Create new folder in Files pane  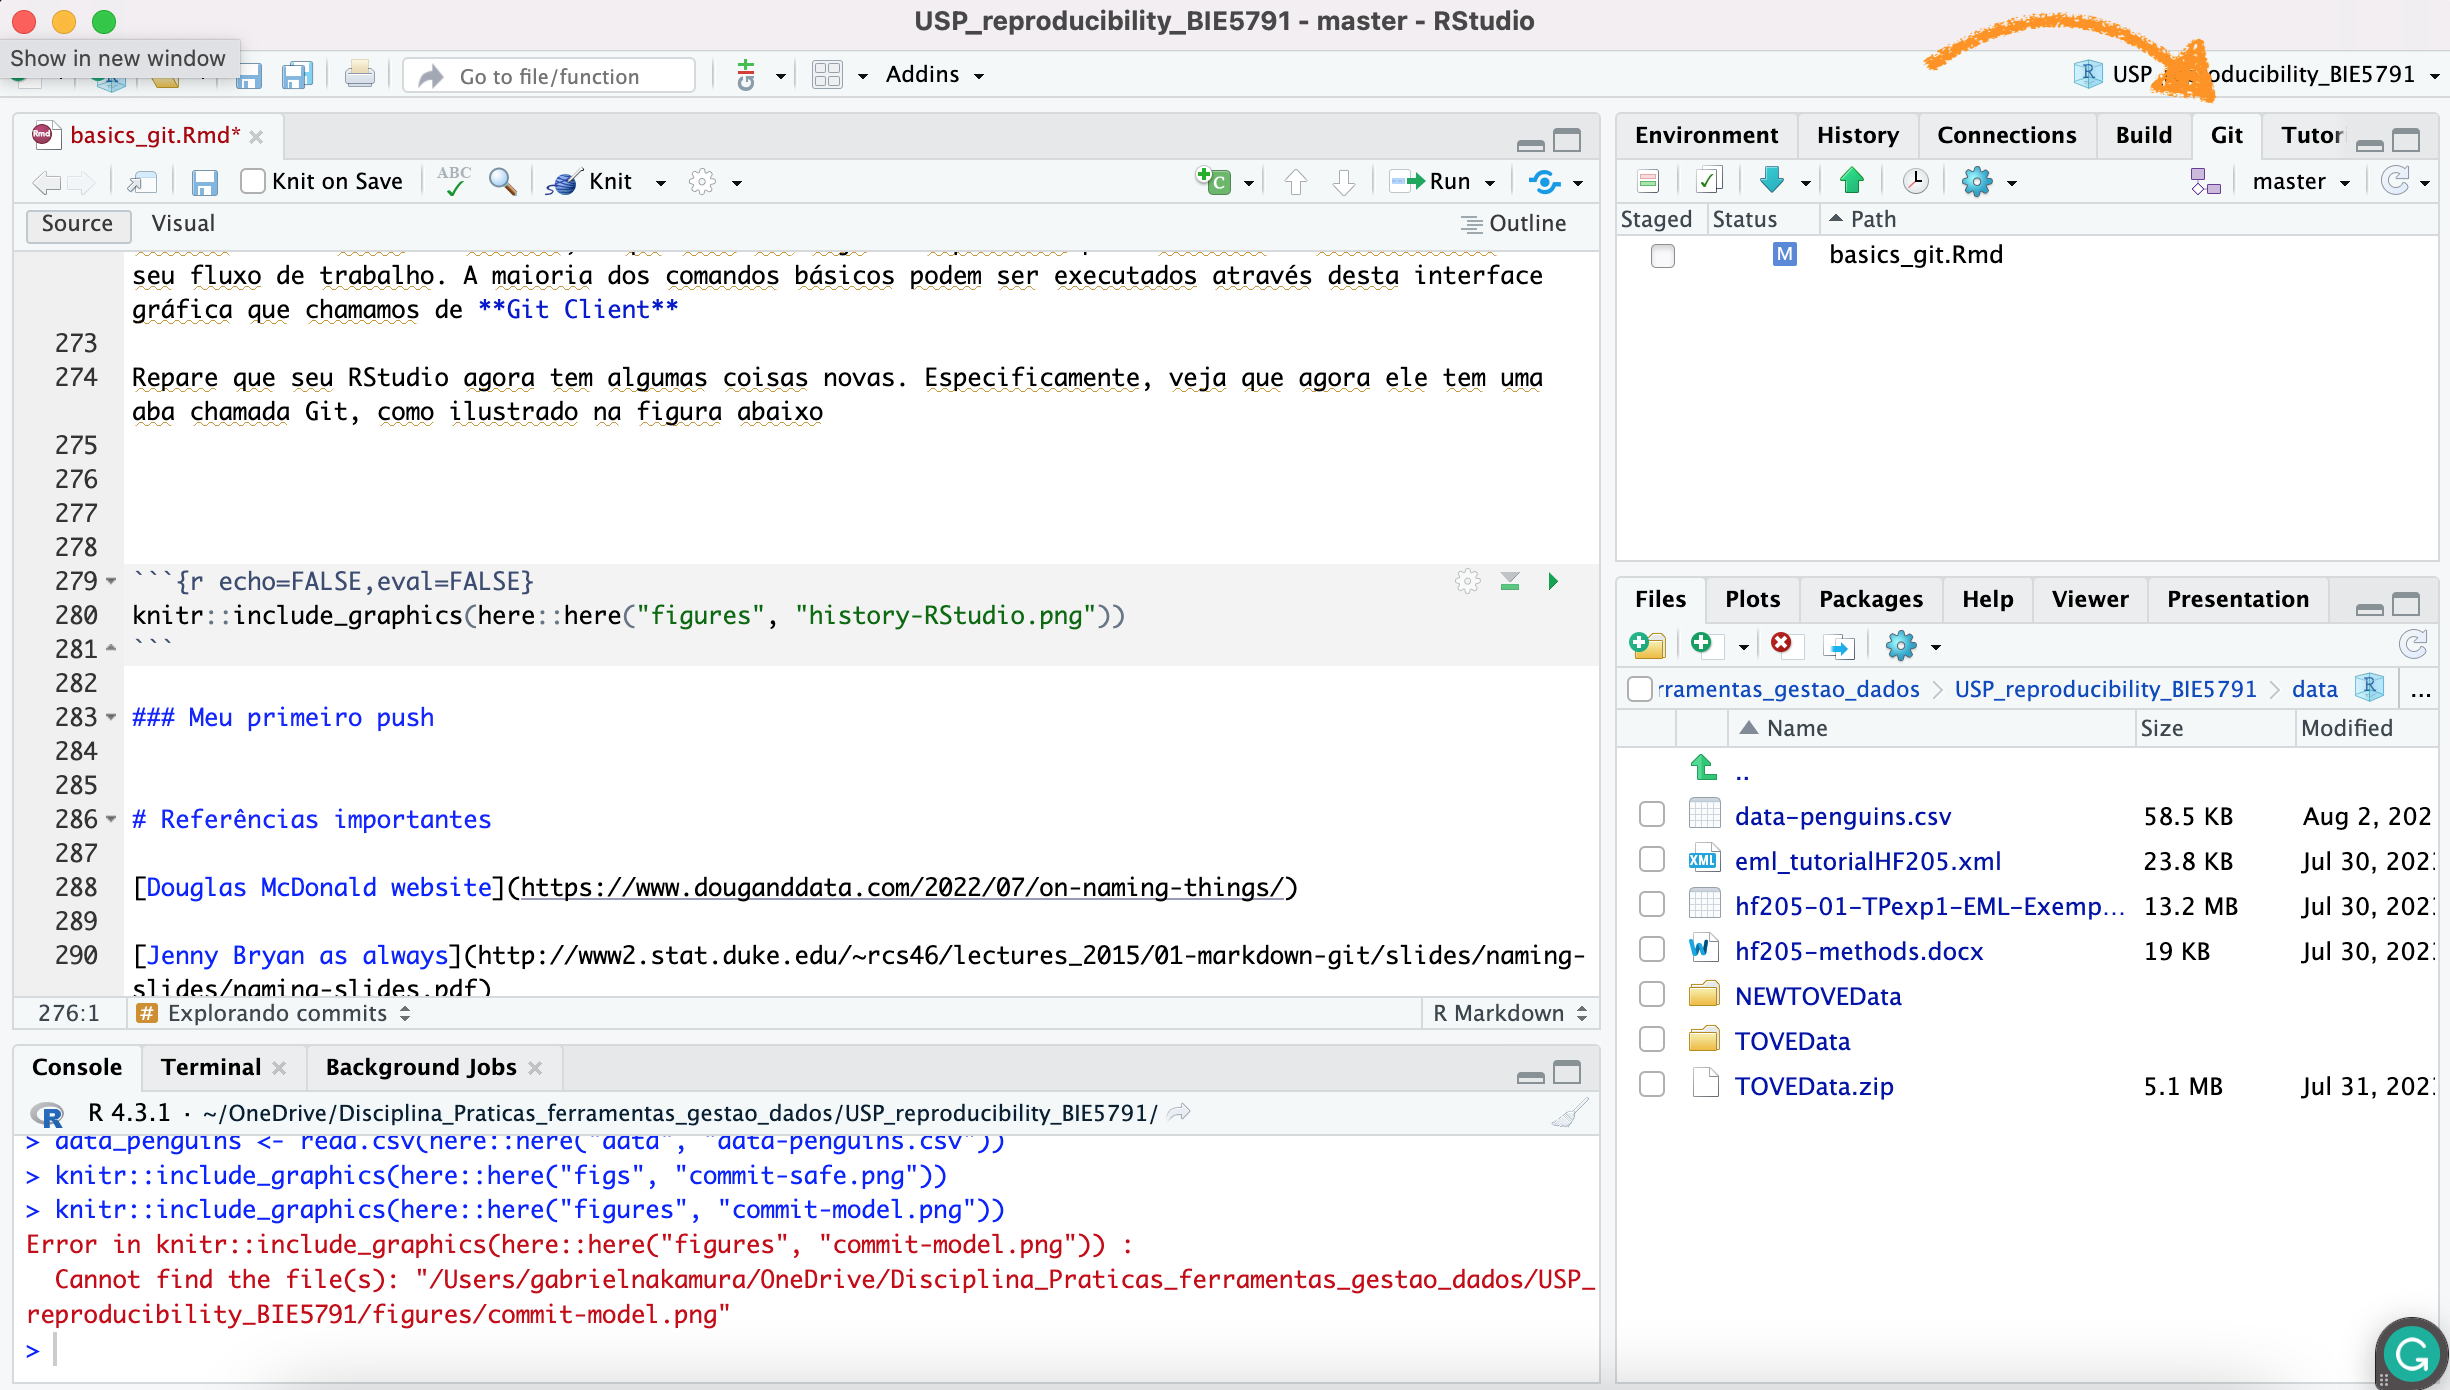[x=1647, y=646]
